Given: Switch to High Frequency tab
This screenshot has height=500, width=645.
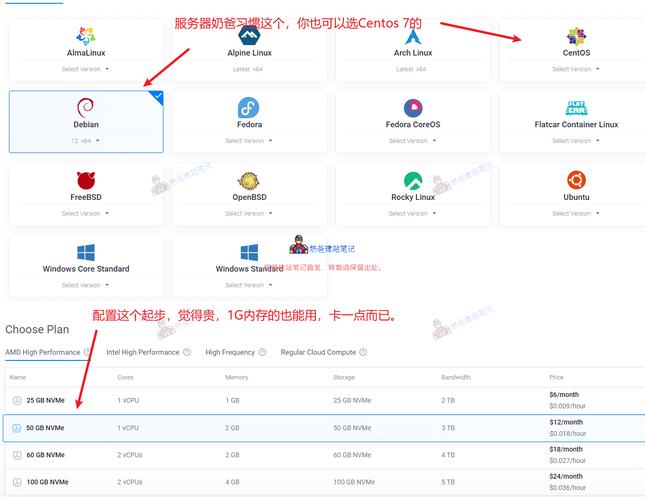Looking at the screenshot, I should 230,352.
